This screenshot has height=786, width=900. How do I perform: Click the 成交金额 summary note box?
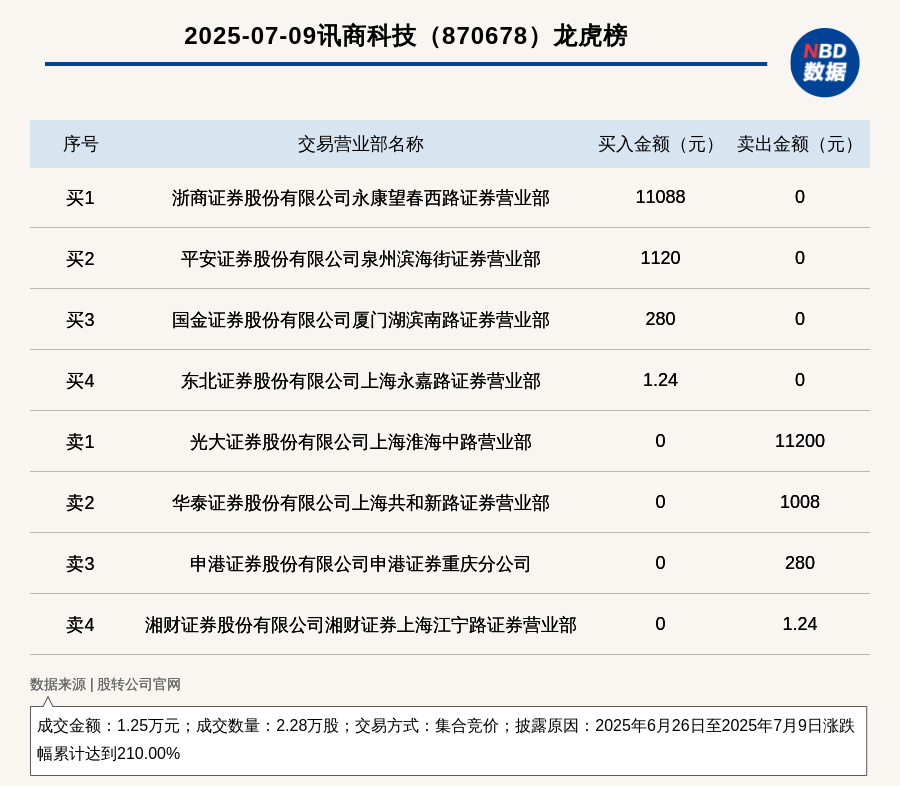click(x=448, y=741)
